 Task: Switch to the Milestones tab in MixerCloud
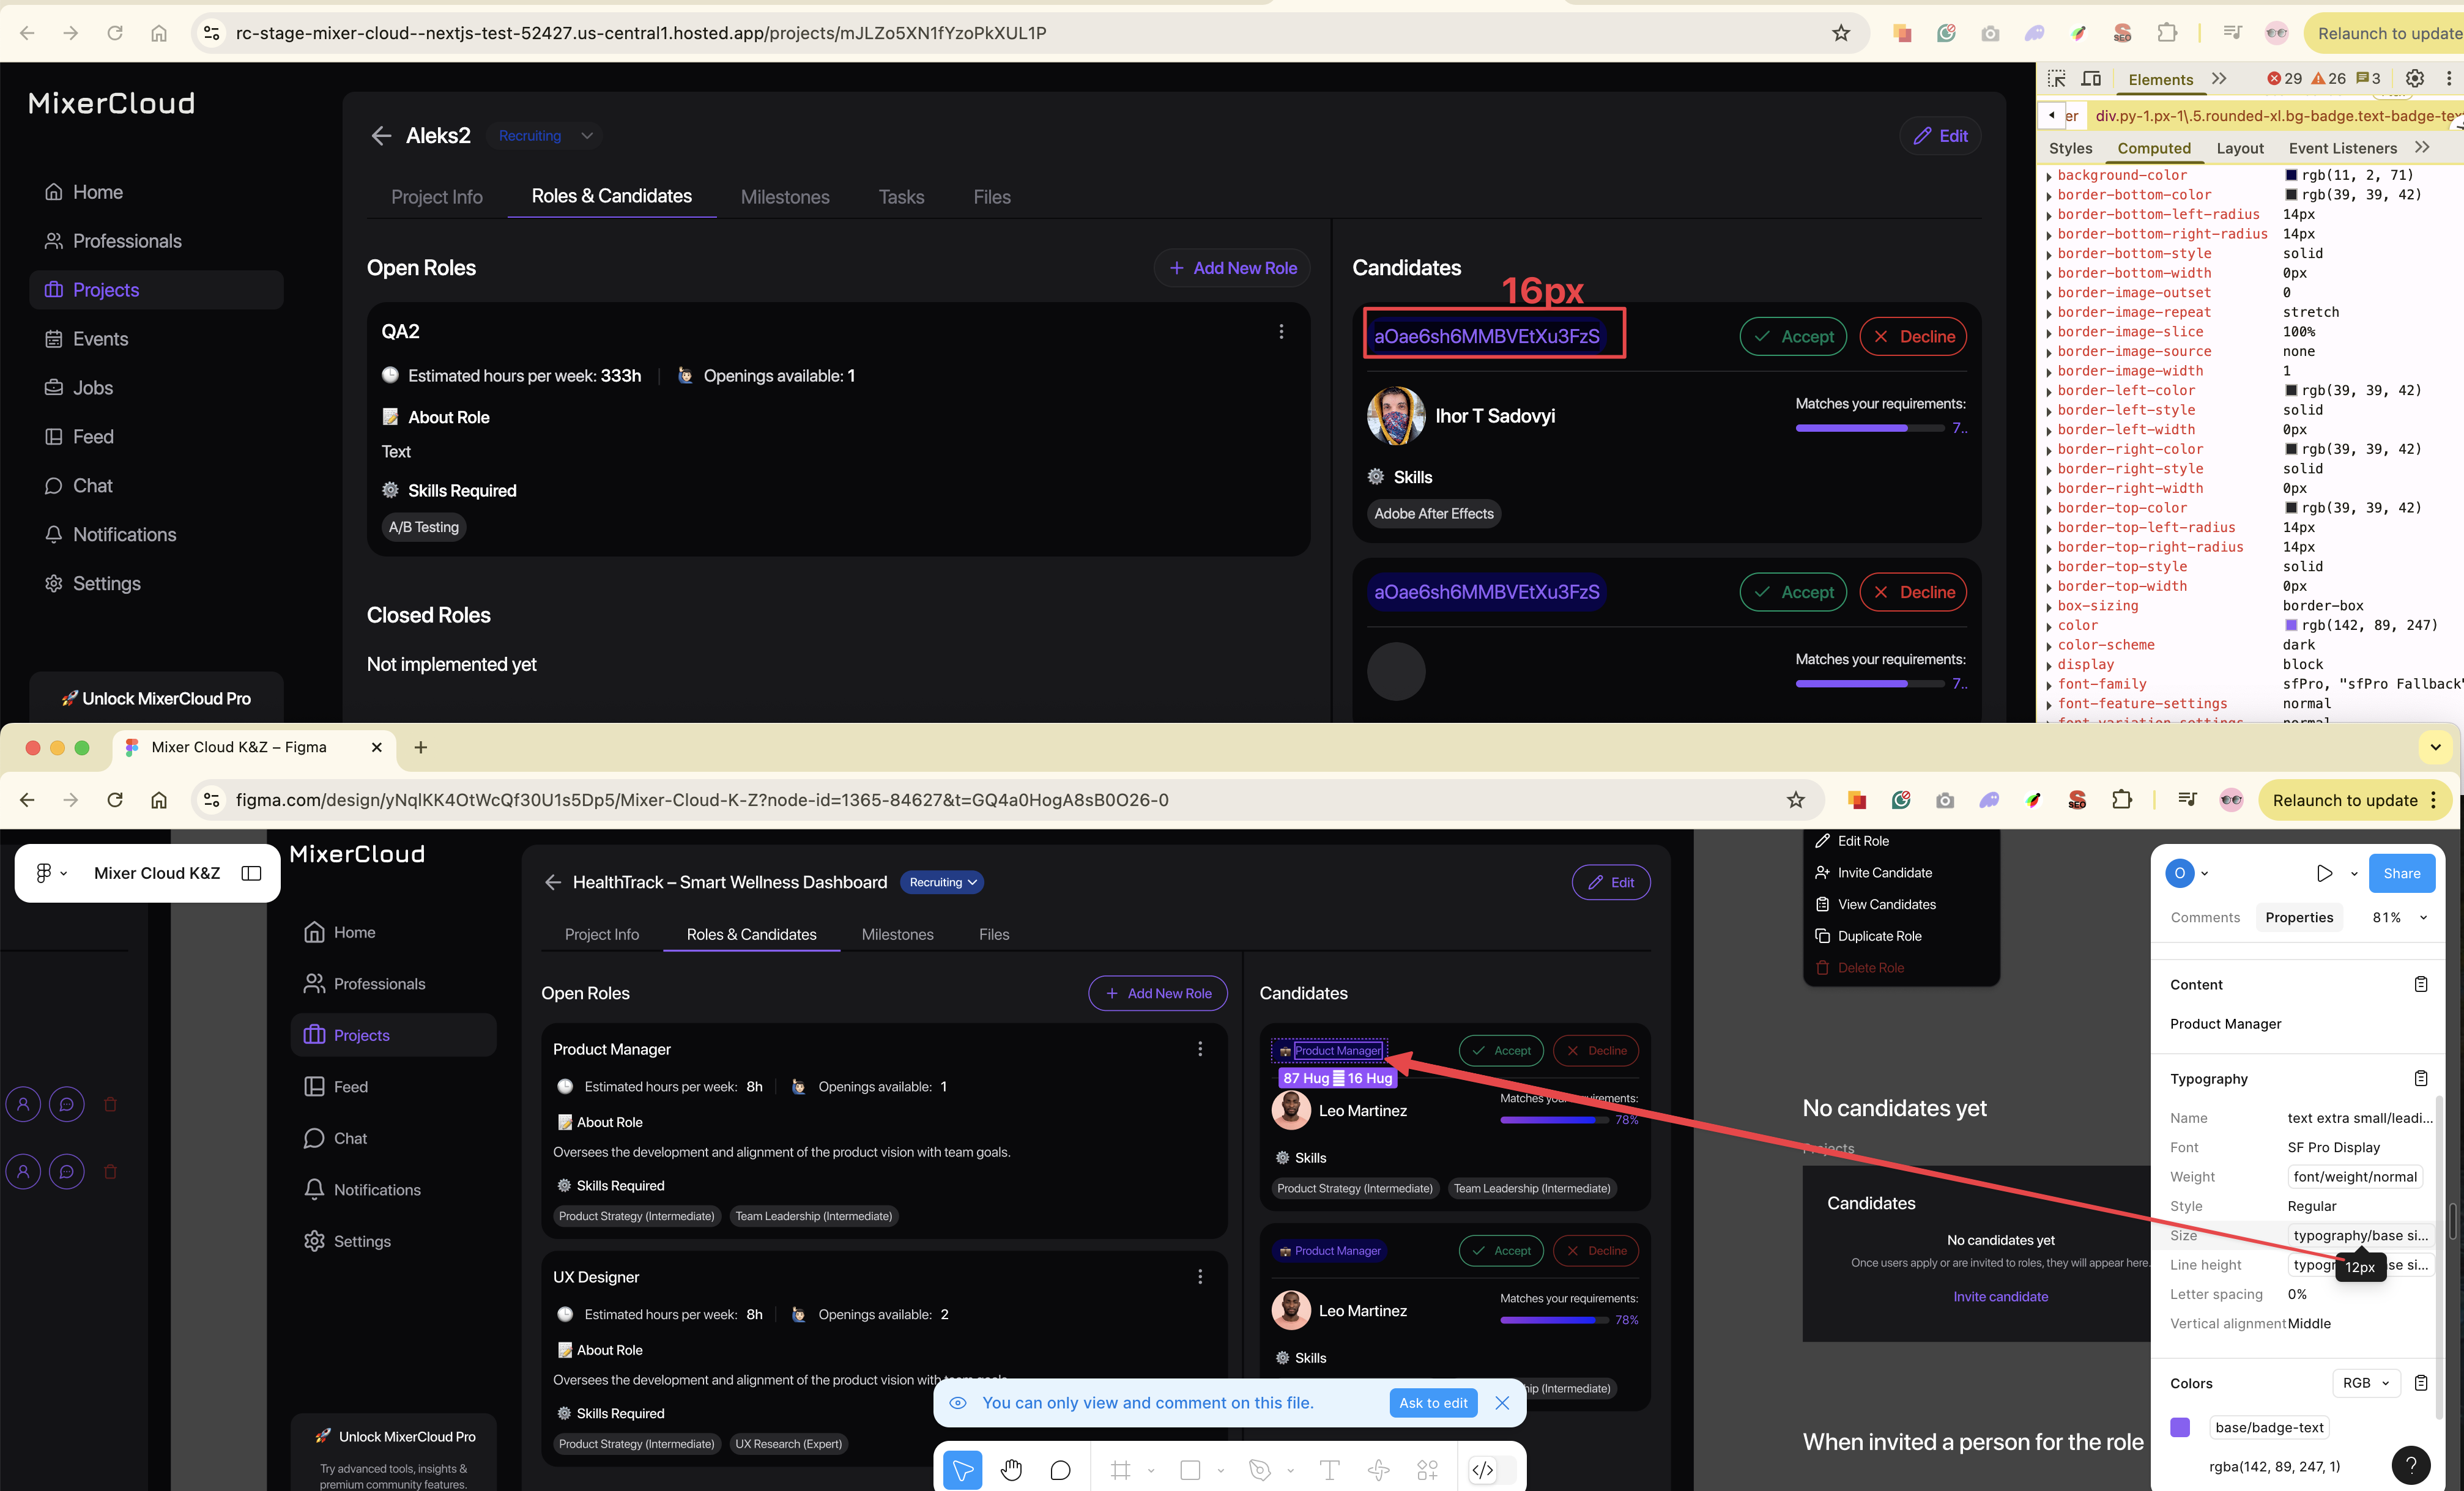click(784, 197)
